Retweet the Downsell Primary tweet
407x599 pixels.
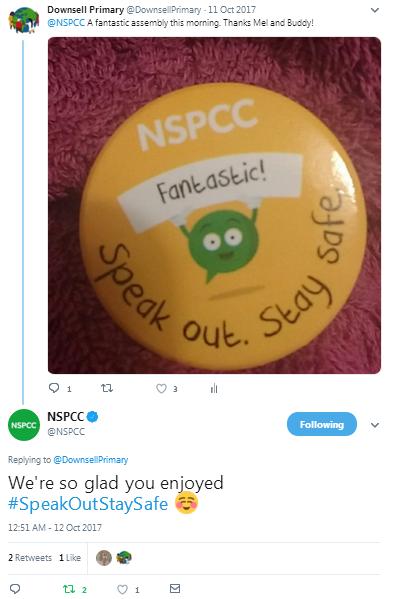point(107,388)
